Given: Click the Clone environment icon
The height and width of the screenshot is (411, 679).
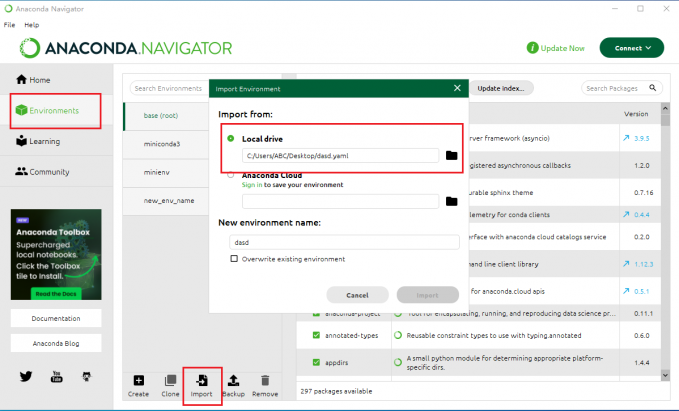Looking at the screenshot, I should pos(170,381).
